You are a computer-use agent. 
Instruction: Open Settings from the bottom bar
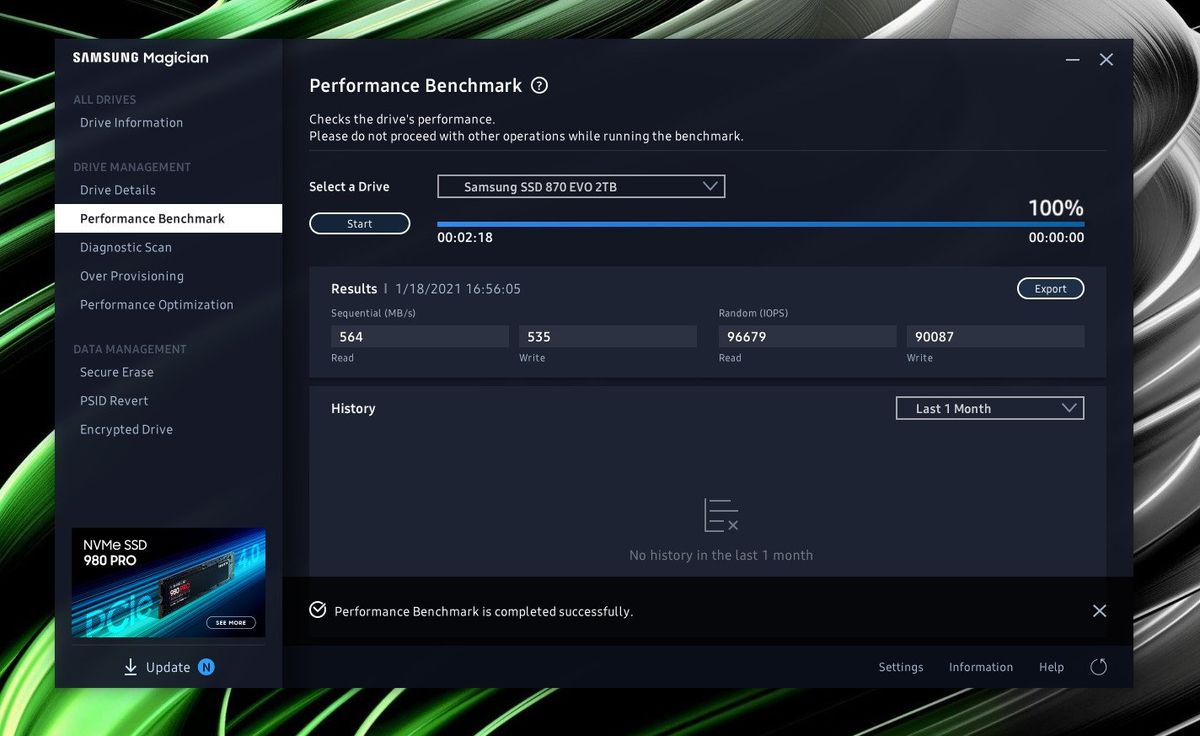[900, 667]
